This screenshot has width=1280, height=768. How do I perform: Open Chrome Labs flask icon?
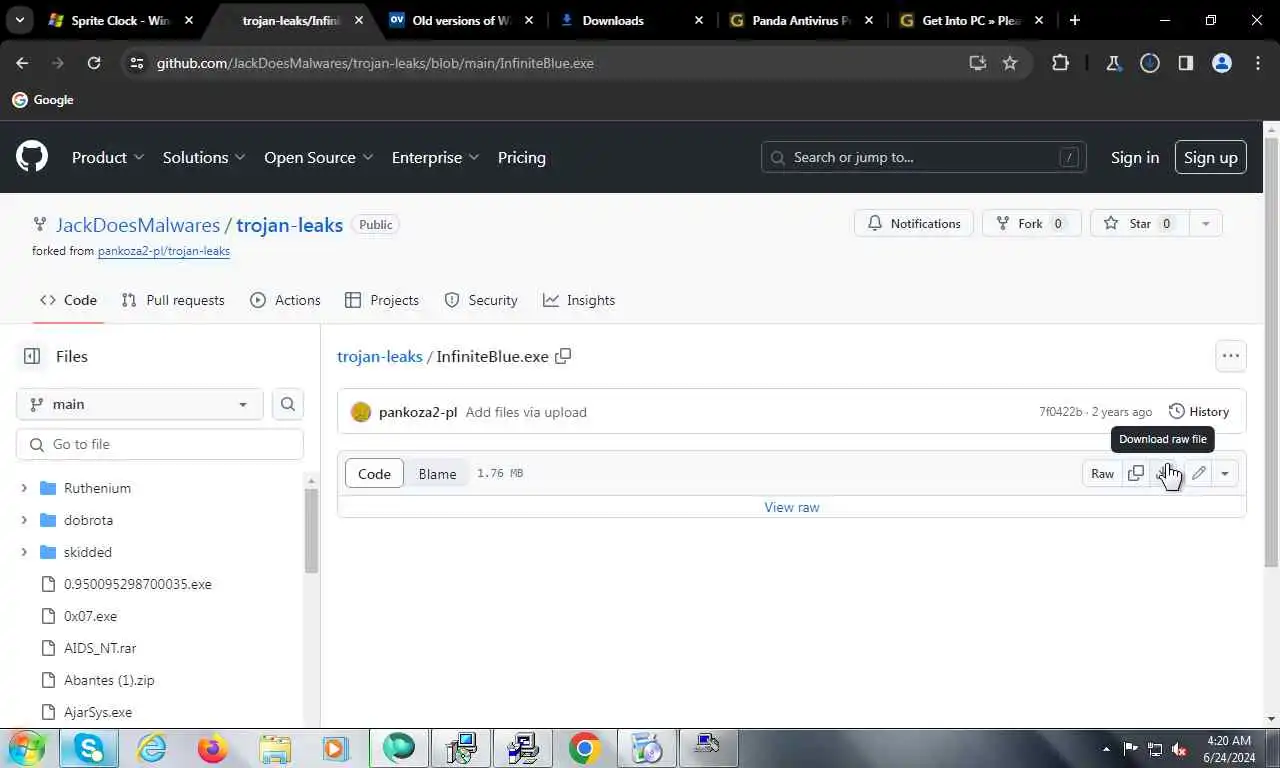coord(1113,63)
